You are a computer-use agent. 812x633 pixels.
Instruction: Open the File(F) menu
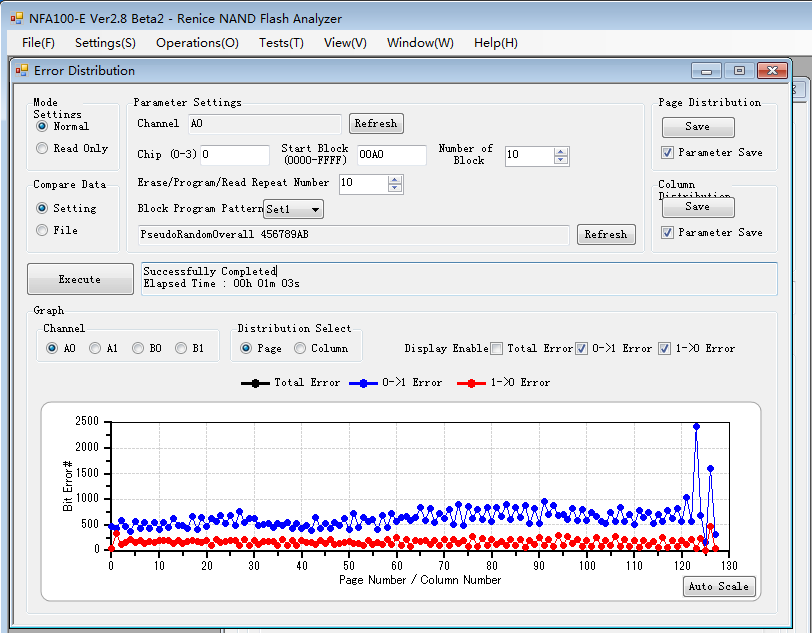(x=38, y=43)
